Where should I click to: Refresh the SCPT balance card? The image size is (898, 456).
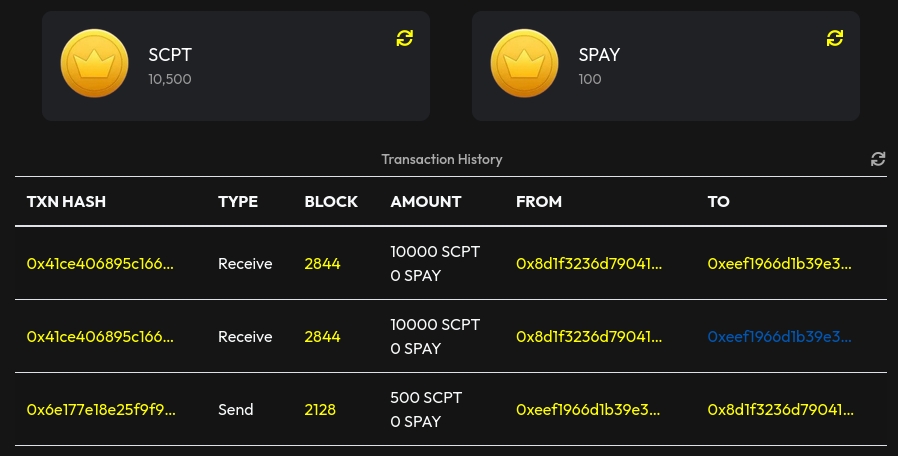pos(404,38)
